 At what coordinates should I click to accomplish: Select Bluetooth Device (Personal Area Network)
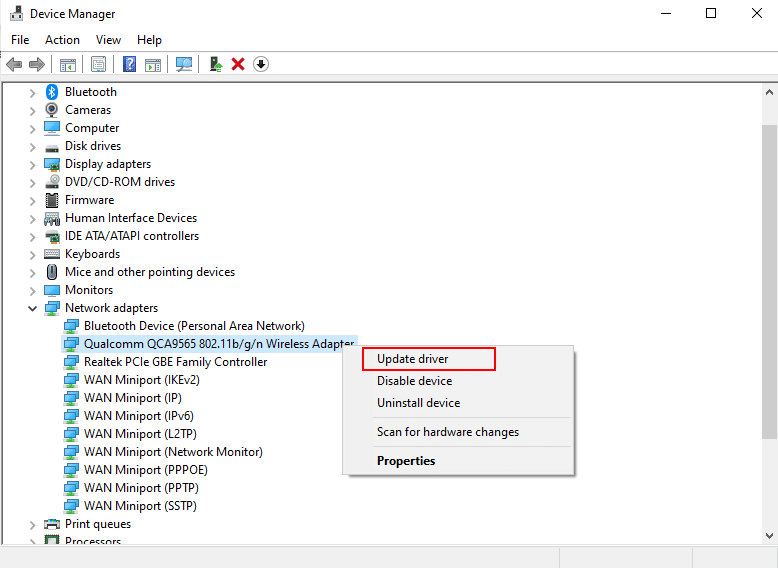tap(194, 326)
